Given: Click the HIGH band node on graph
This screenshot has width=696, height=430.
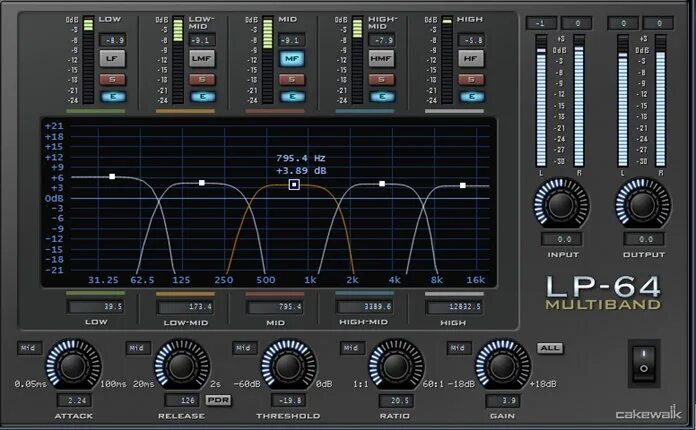Looking at the screenshot, I should point(463,185).
